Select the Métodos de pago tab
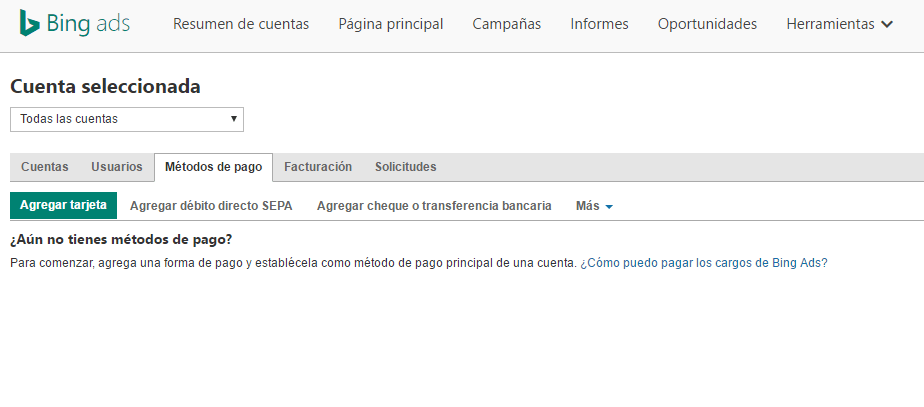 (213, 167)
